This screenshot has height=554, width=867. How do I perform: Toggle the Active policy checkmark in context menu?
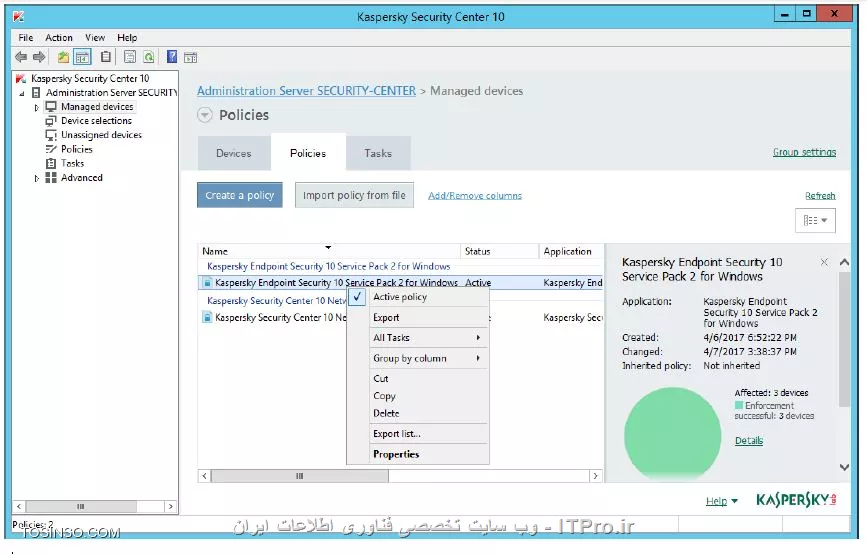click(358, 297)
